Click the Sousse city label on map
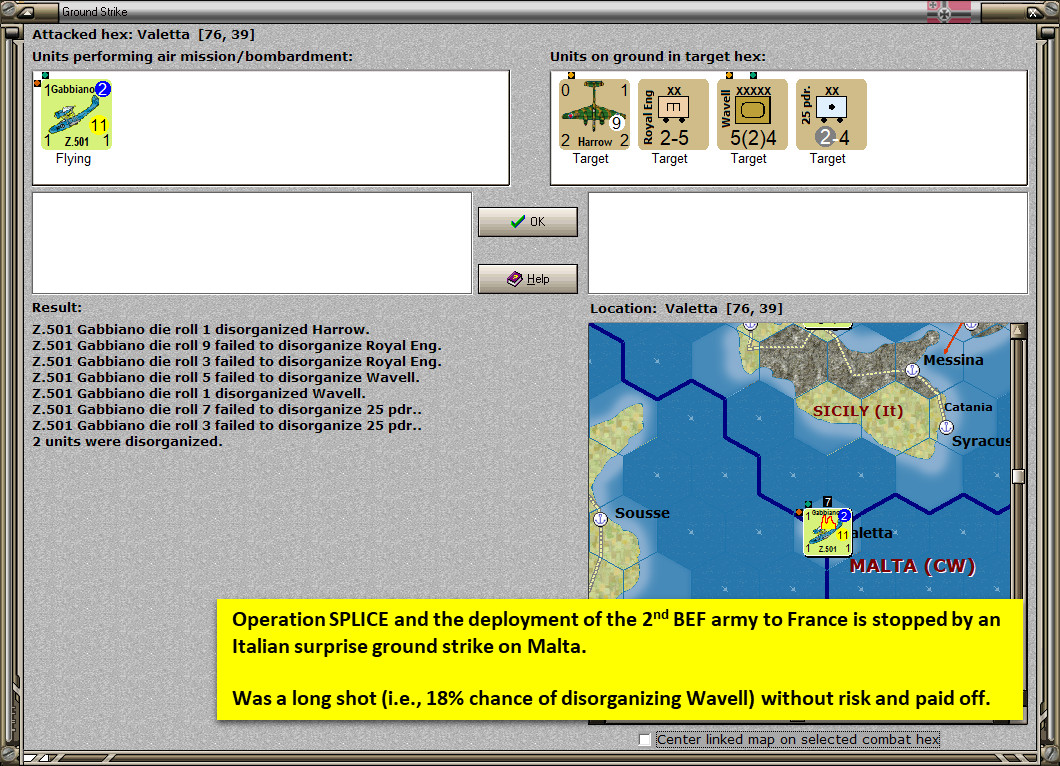Viewport: 1060px width, 766px height. click(642, 513)
